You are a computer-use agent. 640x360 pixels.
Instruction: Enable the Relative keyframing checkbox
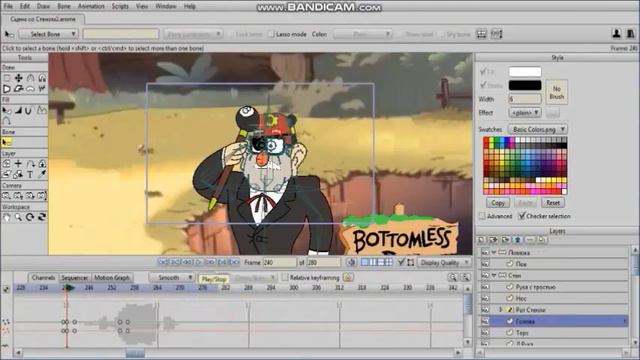coord(285,278)
